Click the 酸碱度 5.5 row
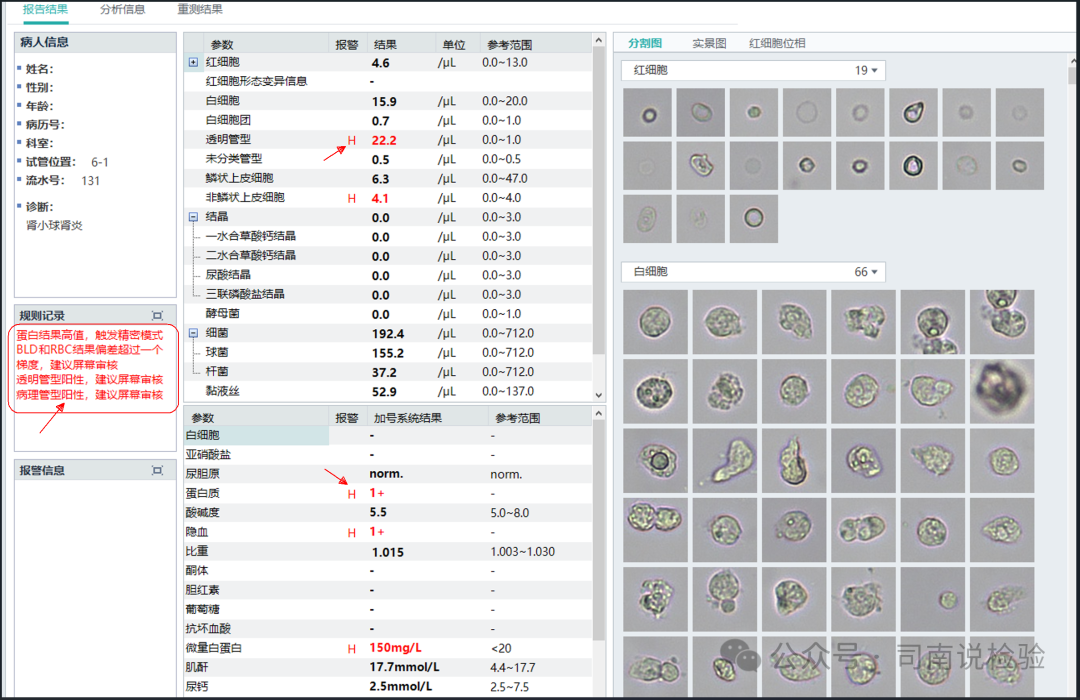The image size is (1080, 700). 387,513
